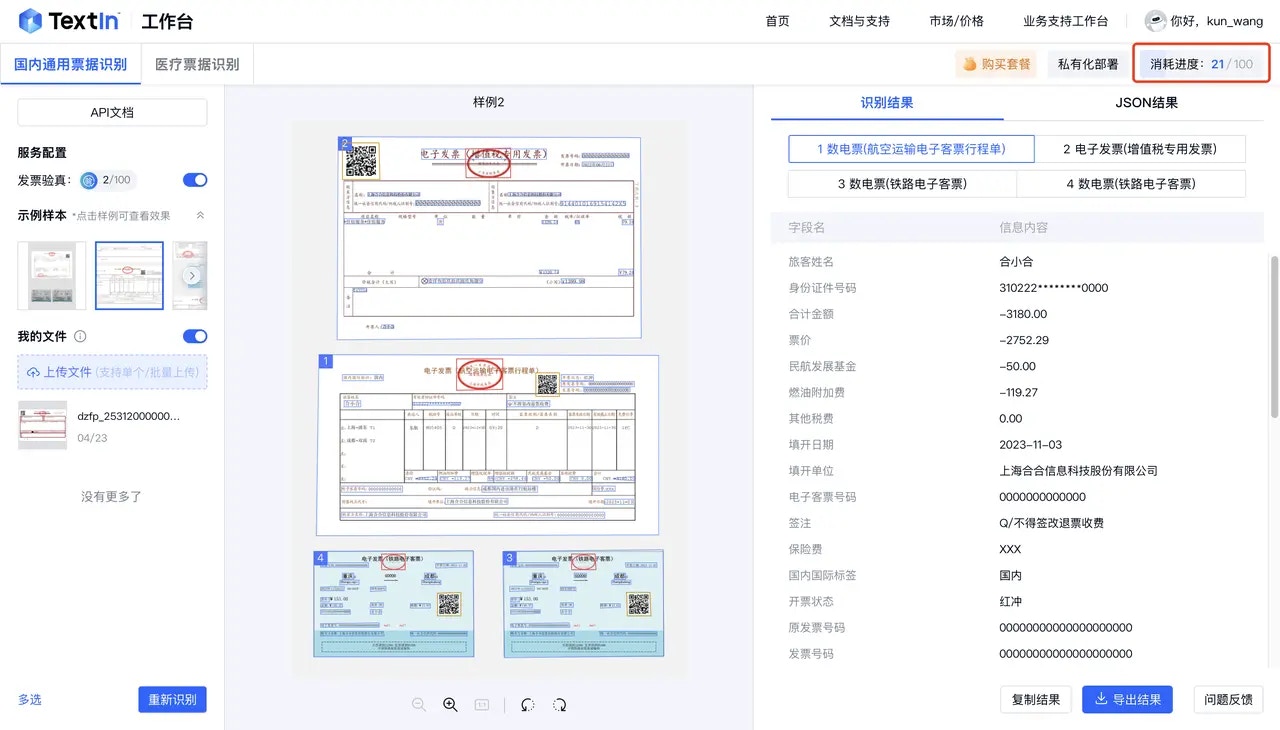Select region marker 1 on preview

[x=325, y=361]
